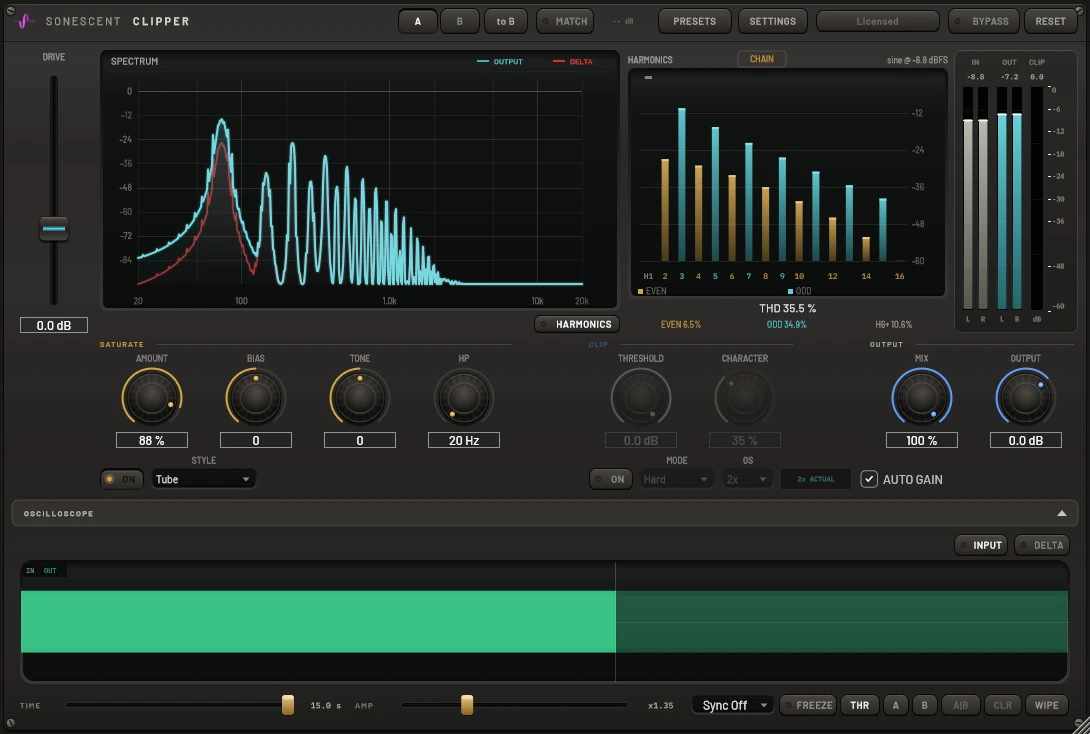
Task: Click the Threshold 0.0 dB value field
Action: click(x=640, y=440)
